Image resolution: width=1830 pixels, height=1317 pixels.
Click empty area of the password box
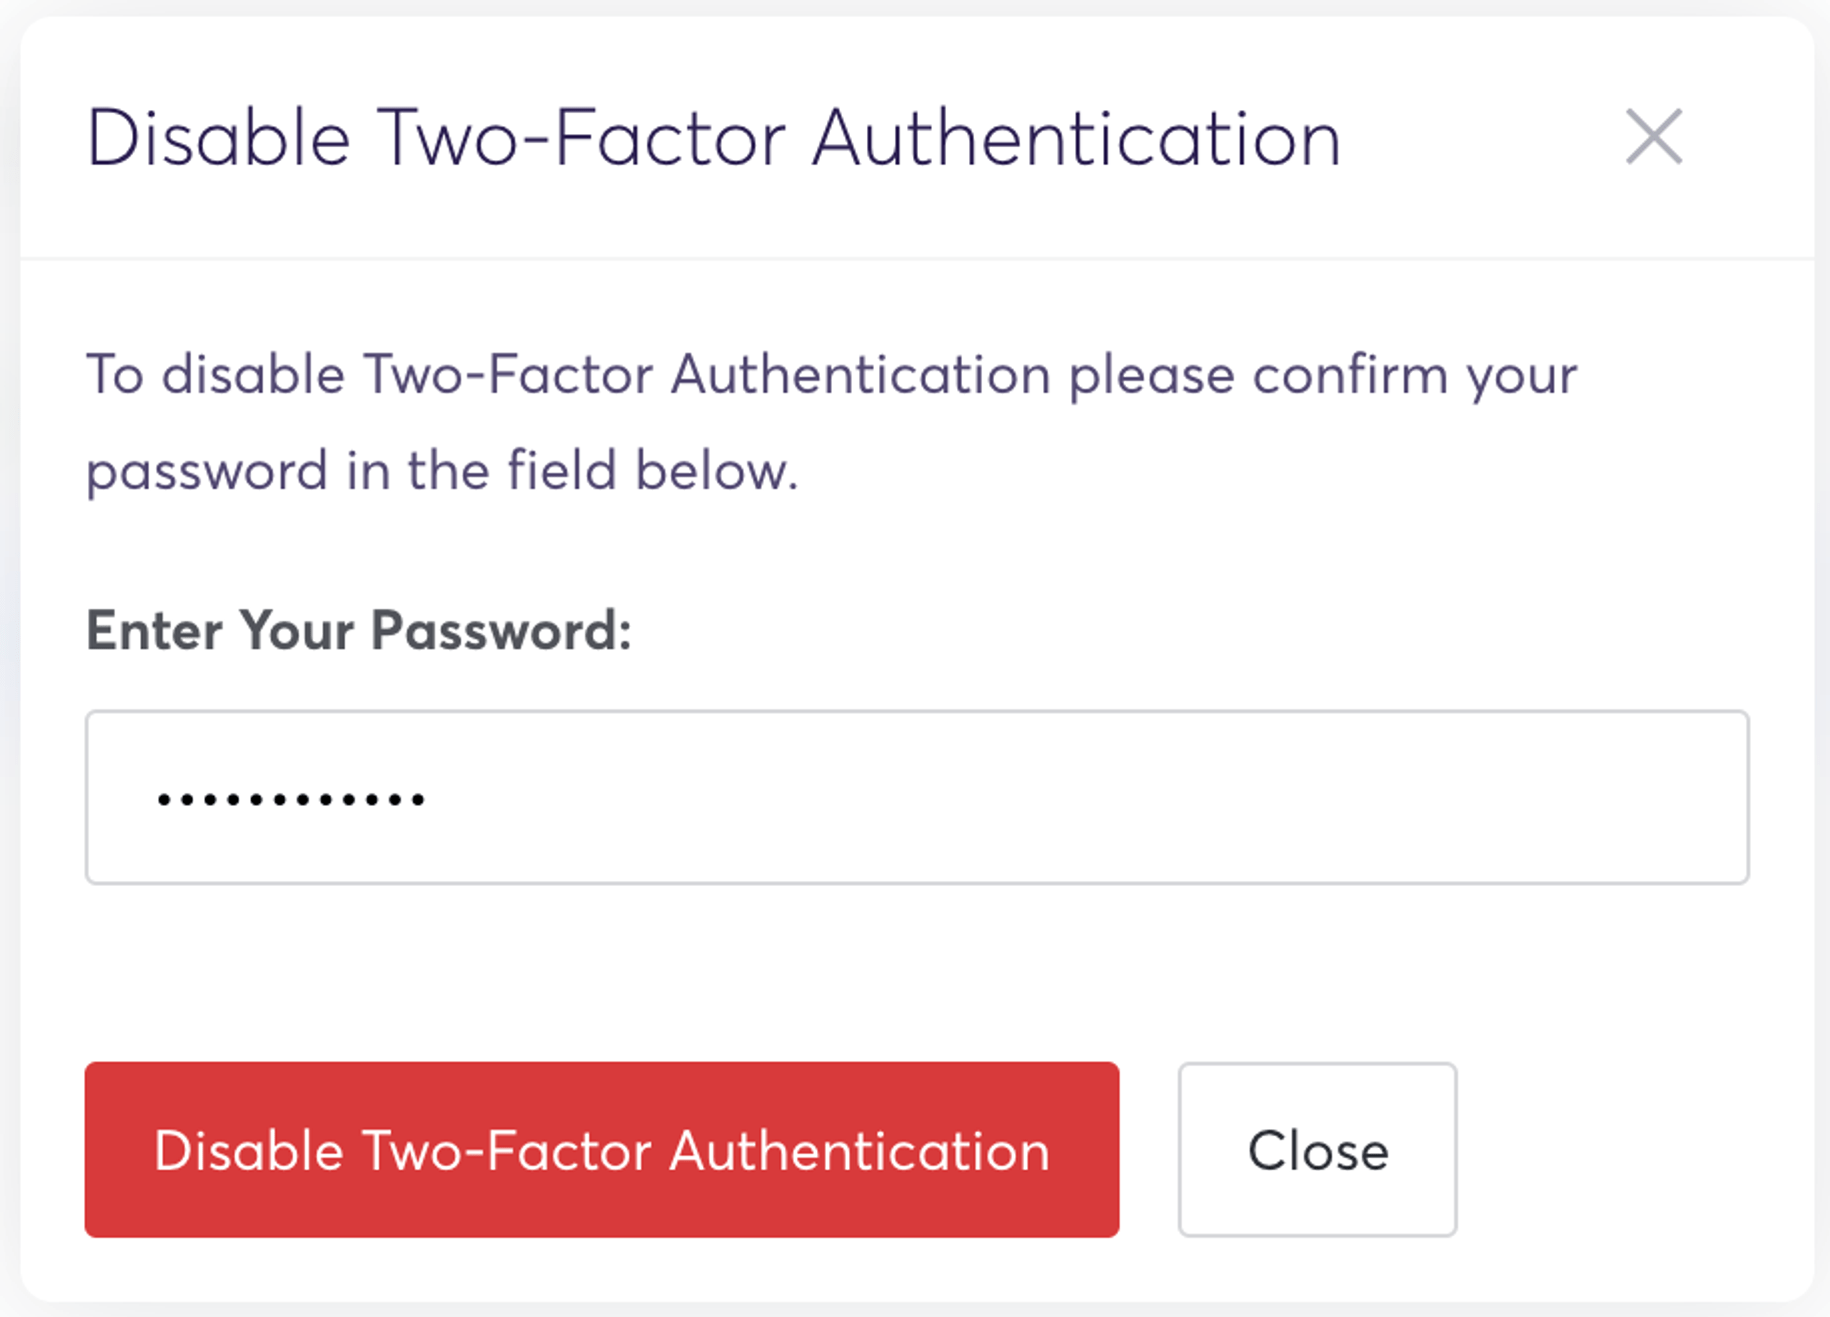coord(1100,797)
